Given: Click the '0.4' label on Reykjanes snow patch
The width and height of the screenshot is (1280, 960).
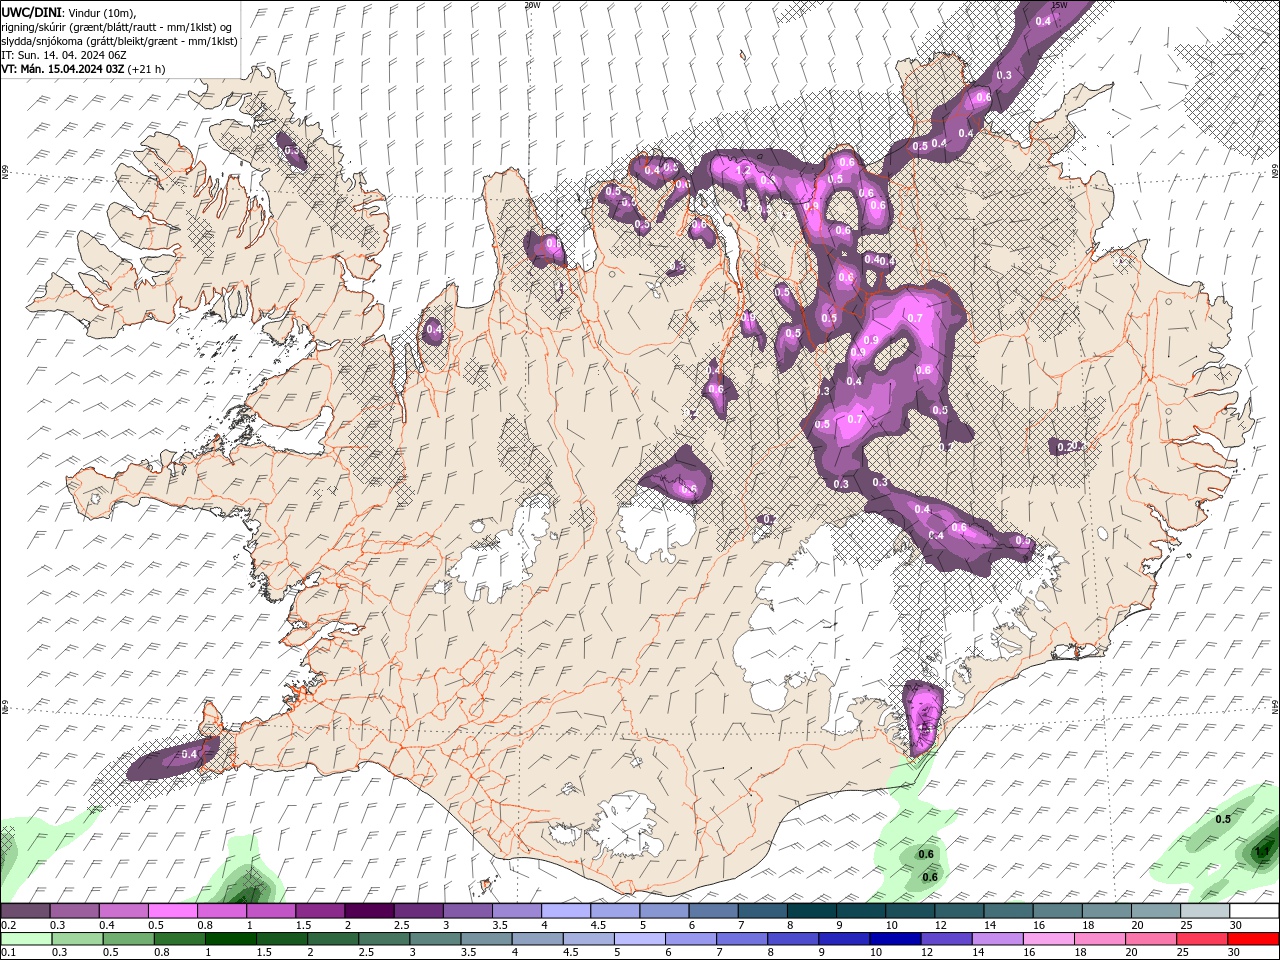Looking at the screenshot, I should [x=189, y=753].
